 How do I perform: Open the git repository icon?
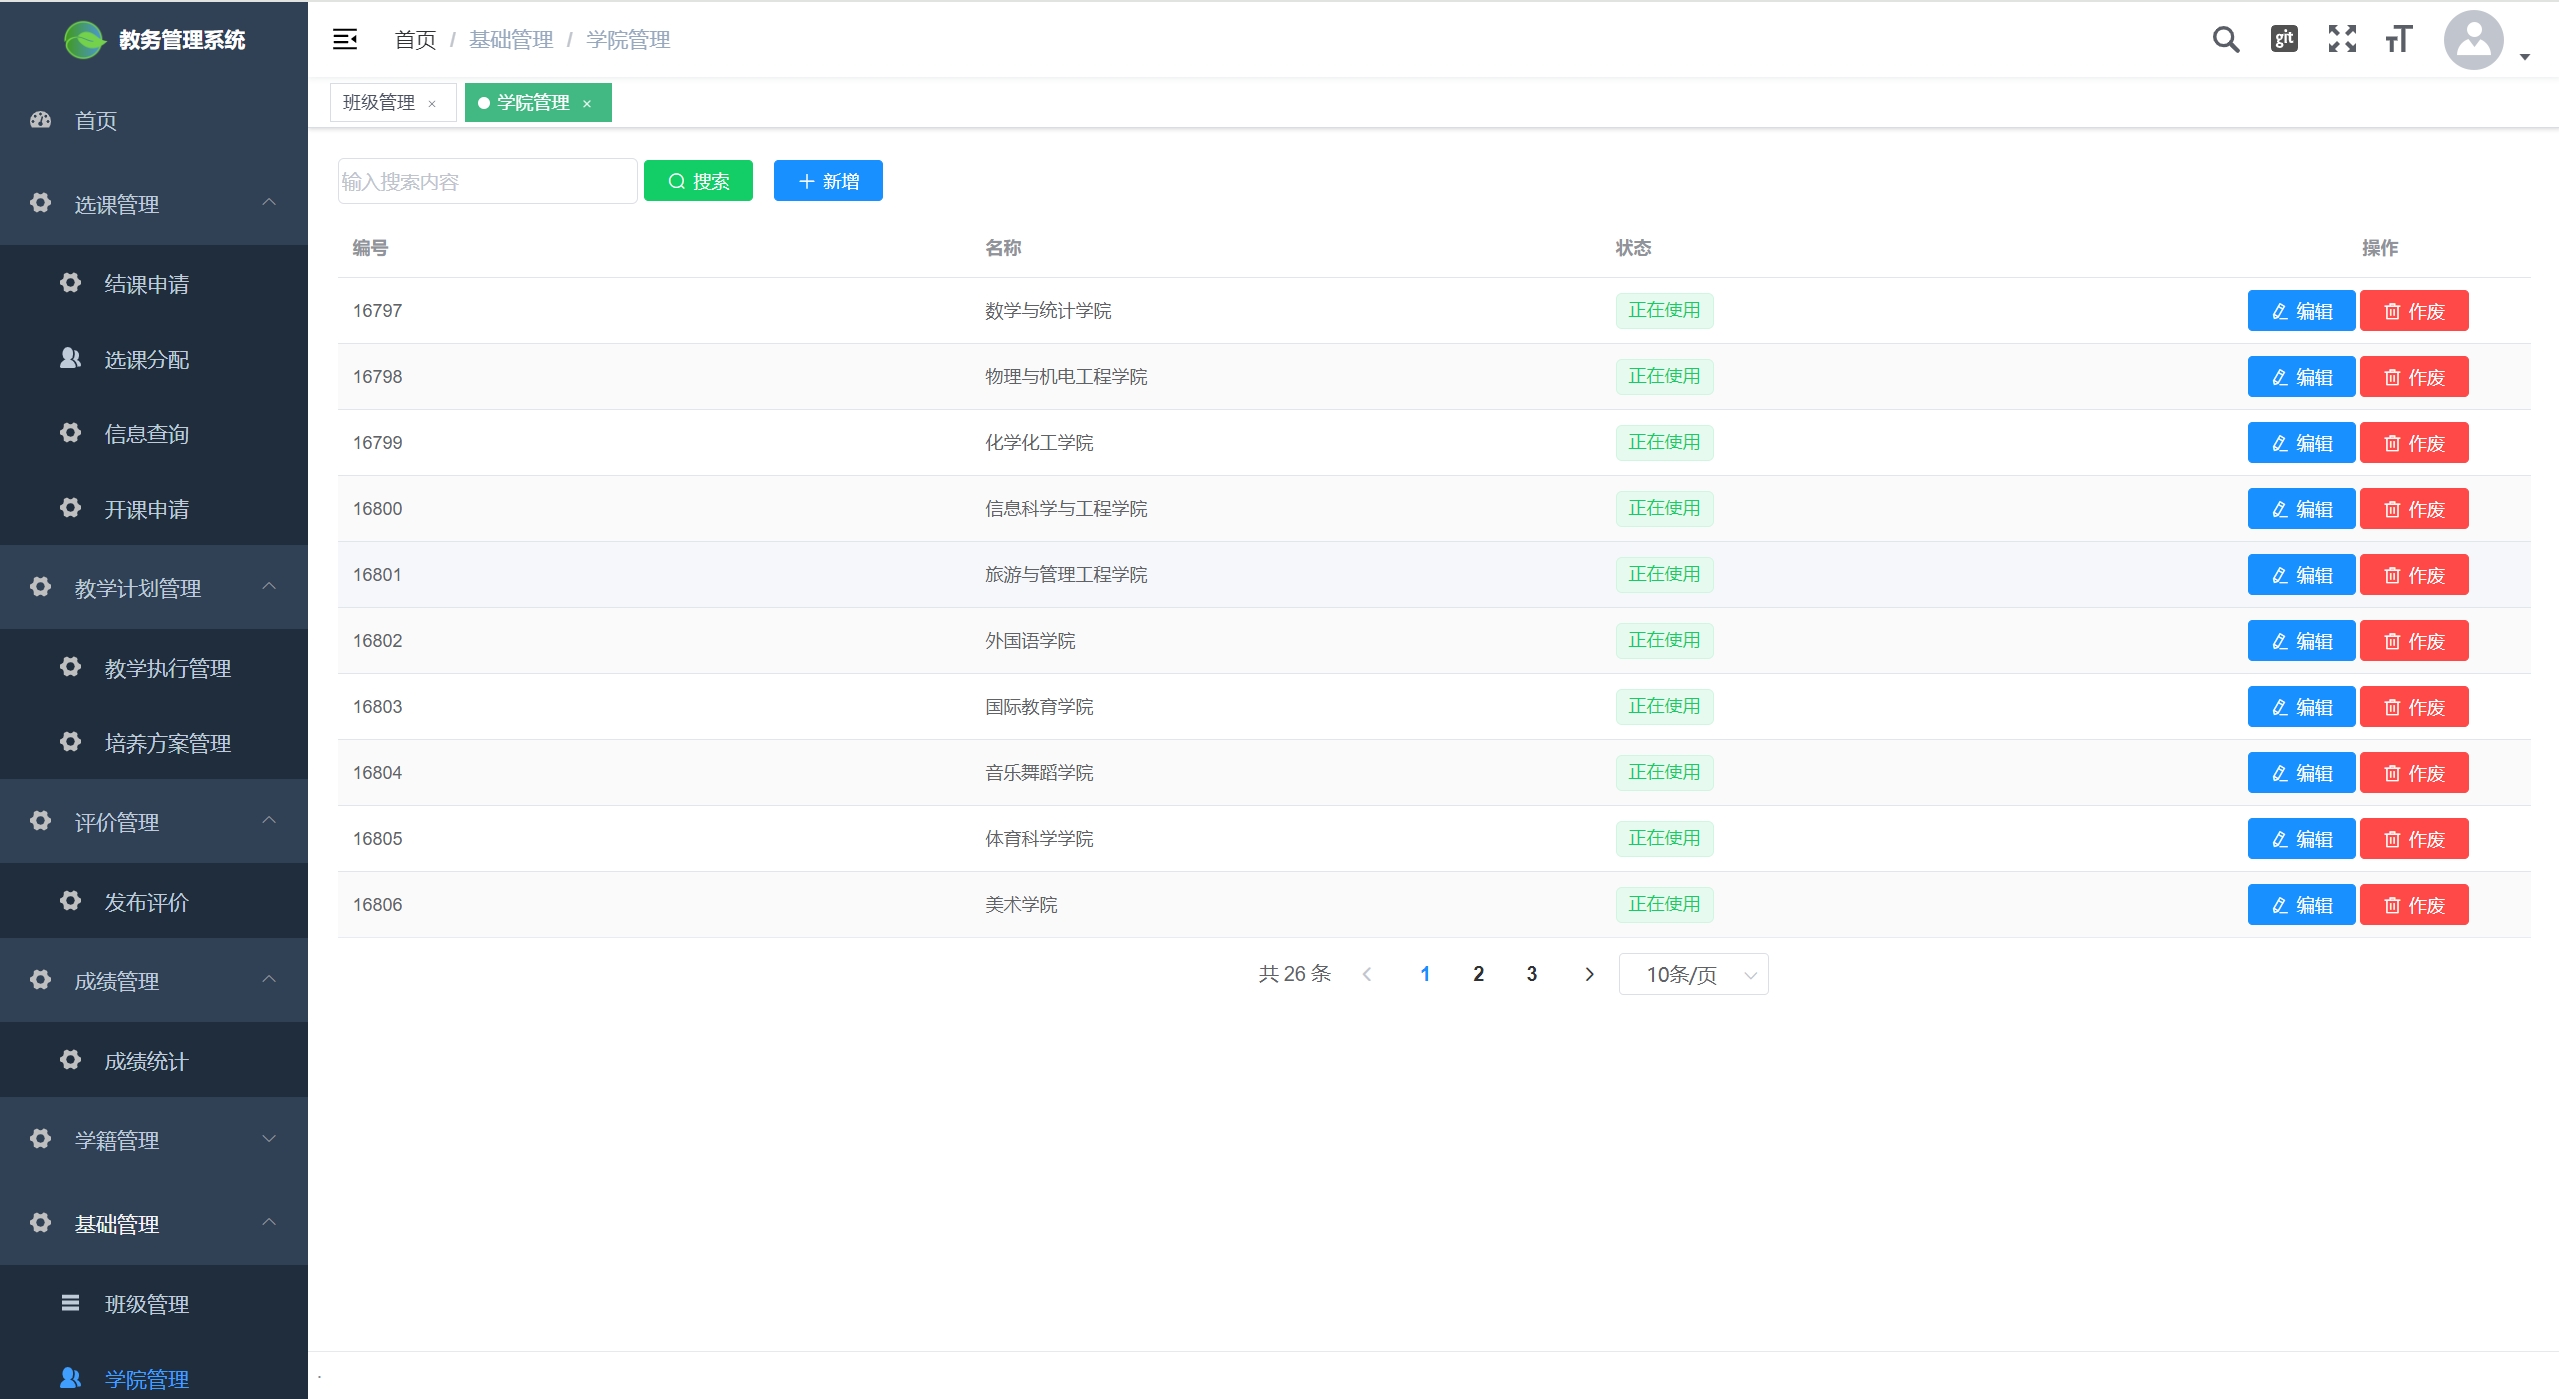pos(2284,39)
